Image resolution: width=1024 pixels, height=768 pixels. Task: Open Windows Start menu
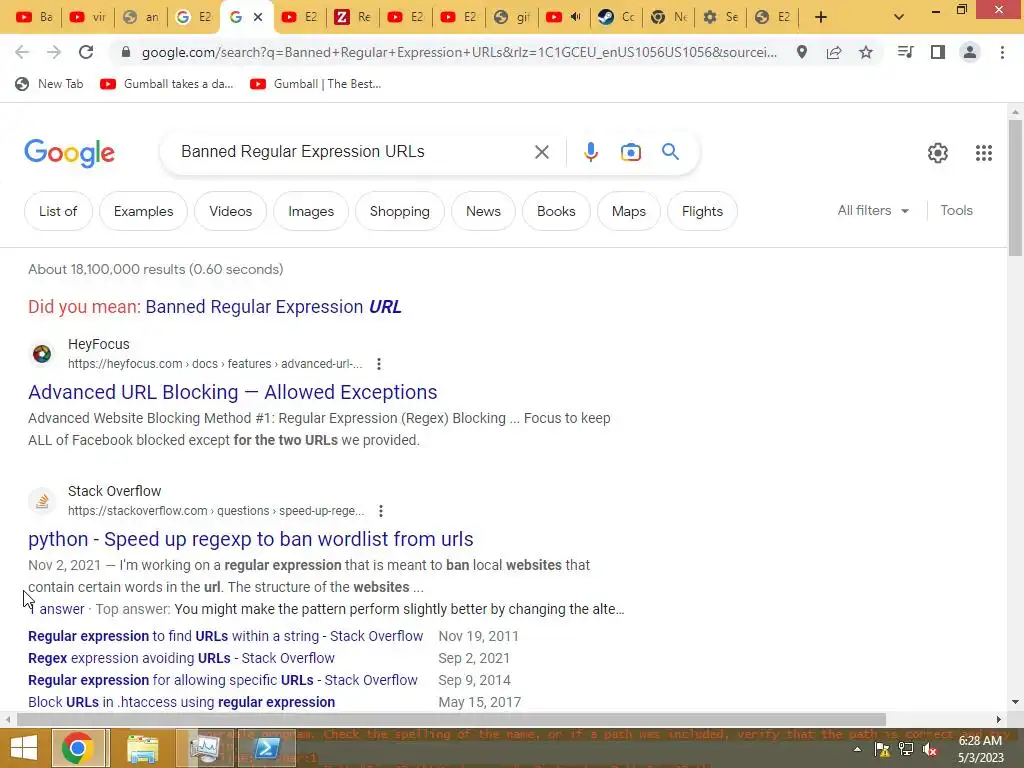[x=24, y=748]
